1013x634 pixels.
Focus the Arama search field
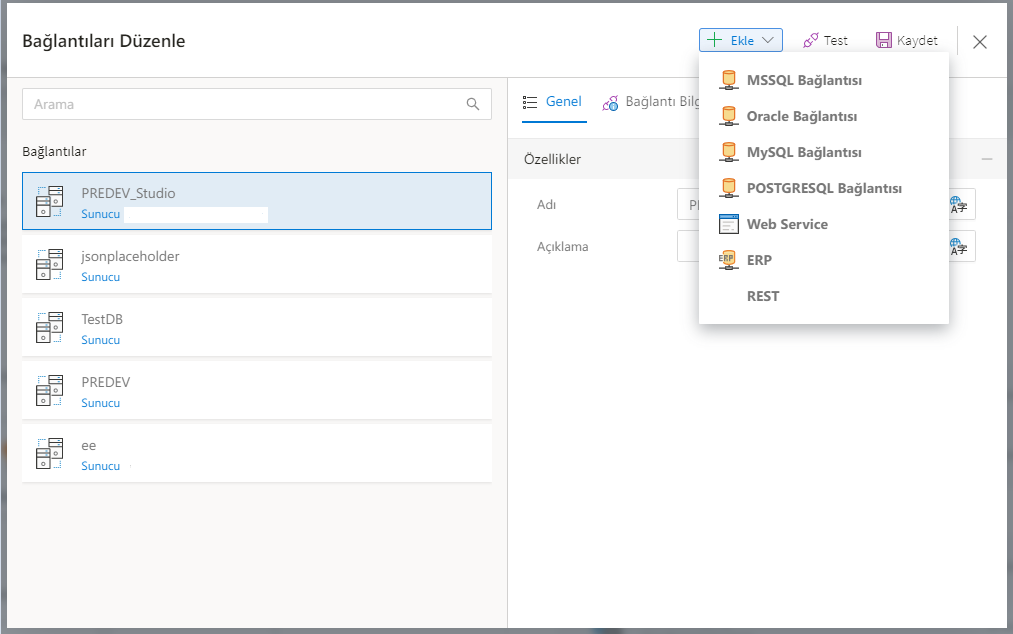coord(245,104)
